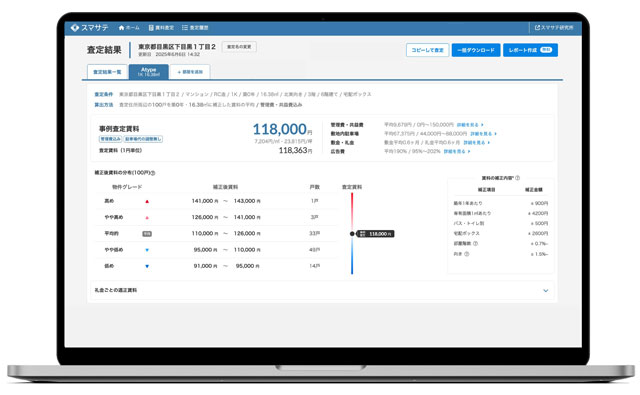This screenshot has width=640, height=395.
Task: Click help icon next to 賃料の補正内容 title
Action: click(x=518, y=178)
